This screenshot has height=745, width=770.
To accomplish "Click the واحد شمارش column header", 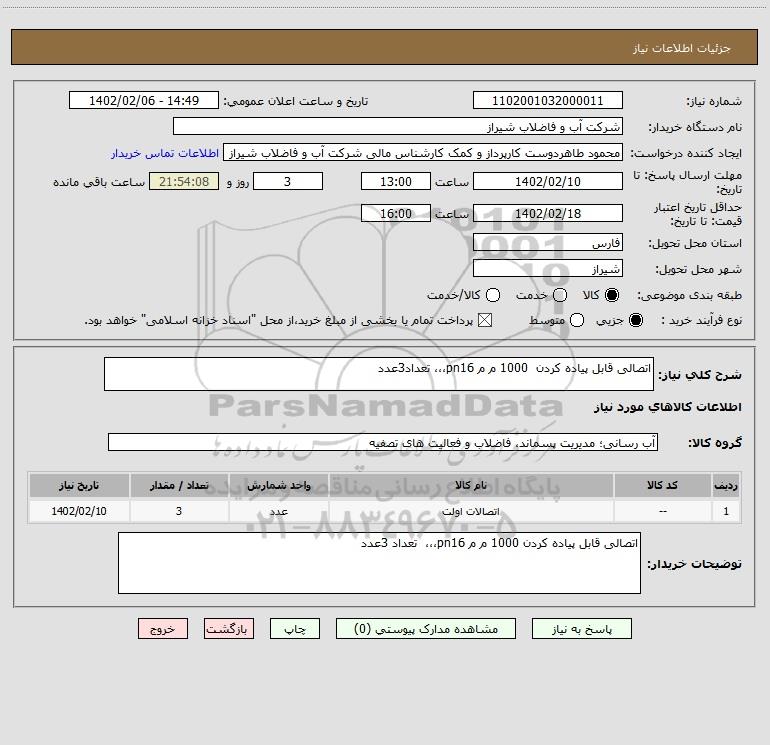I will pyautogui.click(x=278, y=485).
